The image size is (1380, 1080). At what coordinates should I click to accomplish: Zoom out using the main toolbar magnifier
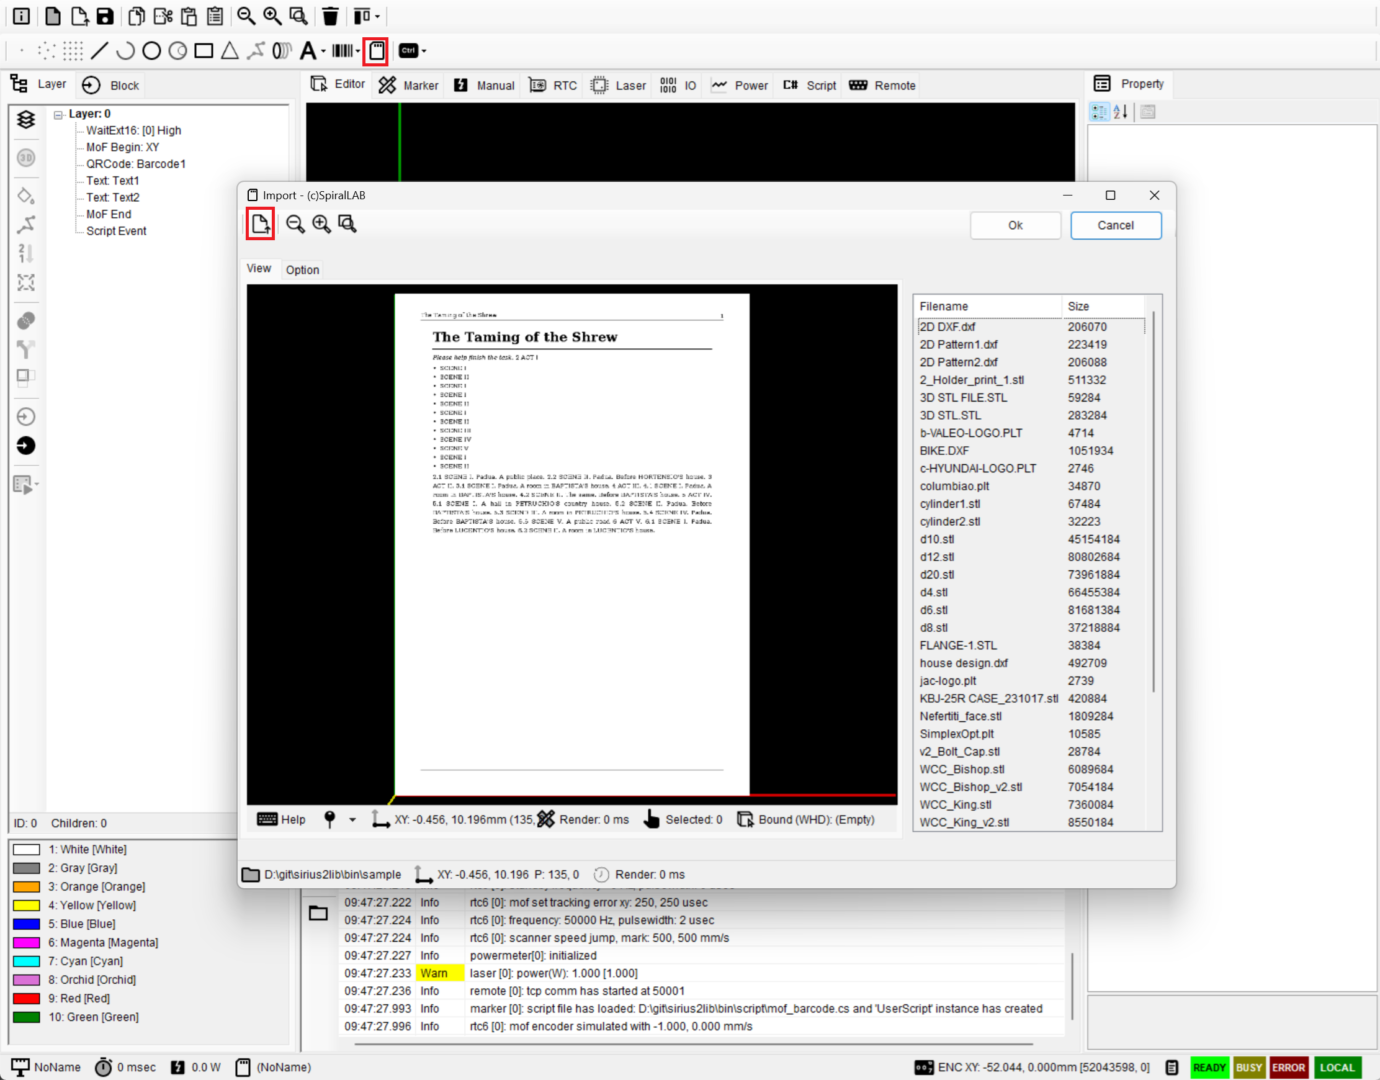click(246, 16)
